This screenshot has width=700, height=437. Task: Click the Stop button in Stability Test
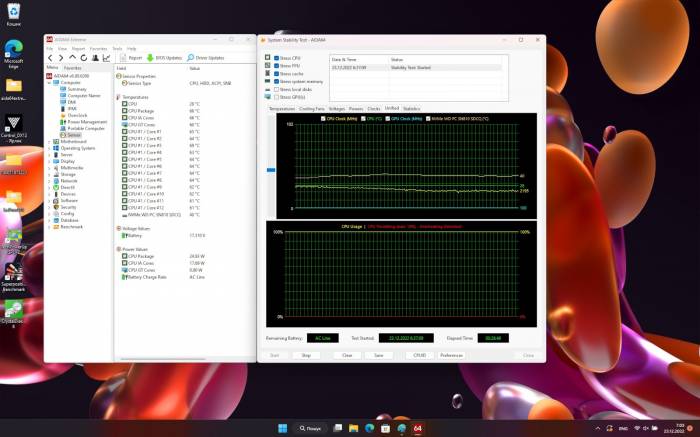(306, 355)
